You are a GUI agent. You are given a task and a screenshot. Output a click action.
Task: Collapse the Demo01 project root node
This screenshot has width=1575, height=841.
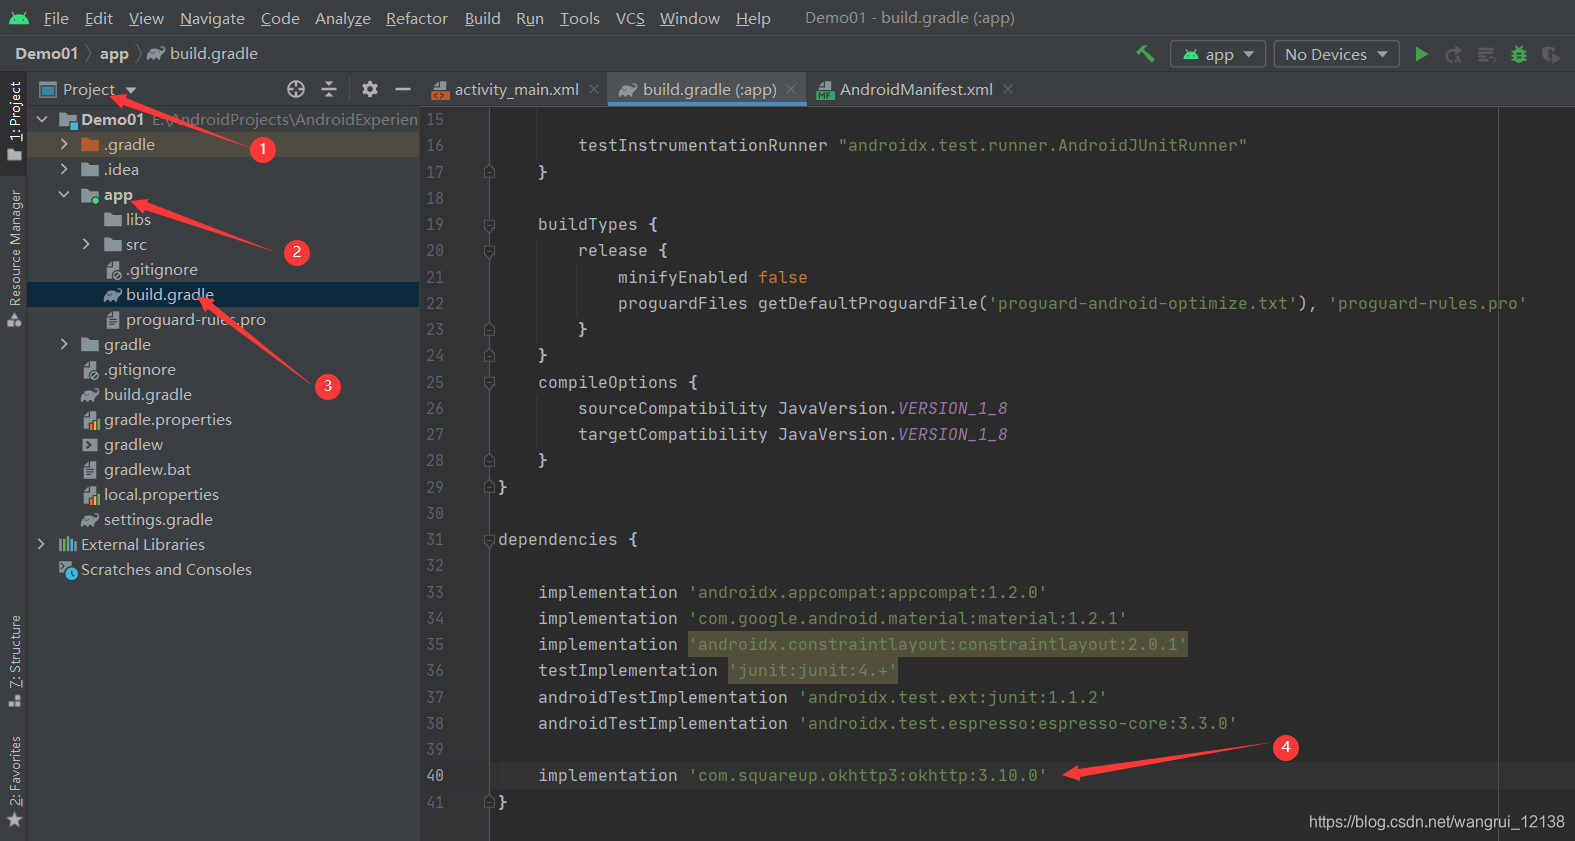click(42, 119)
